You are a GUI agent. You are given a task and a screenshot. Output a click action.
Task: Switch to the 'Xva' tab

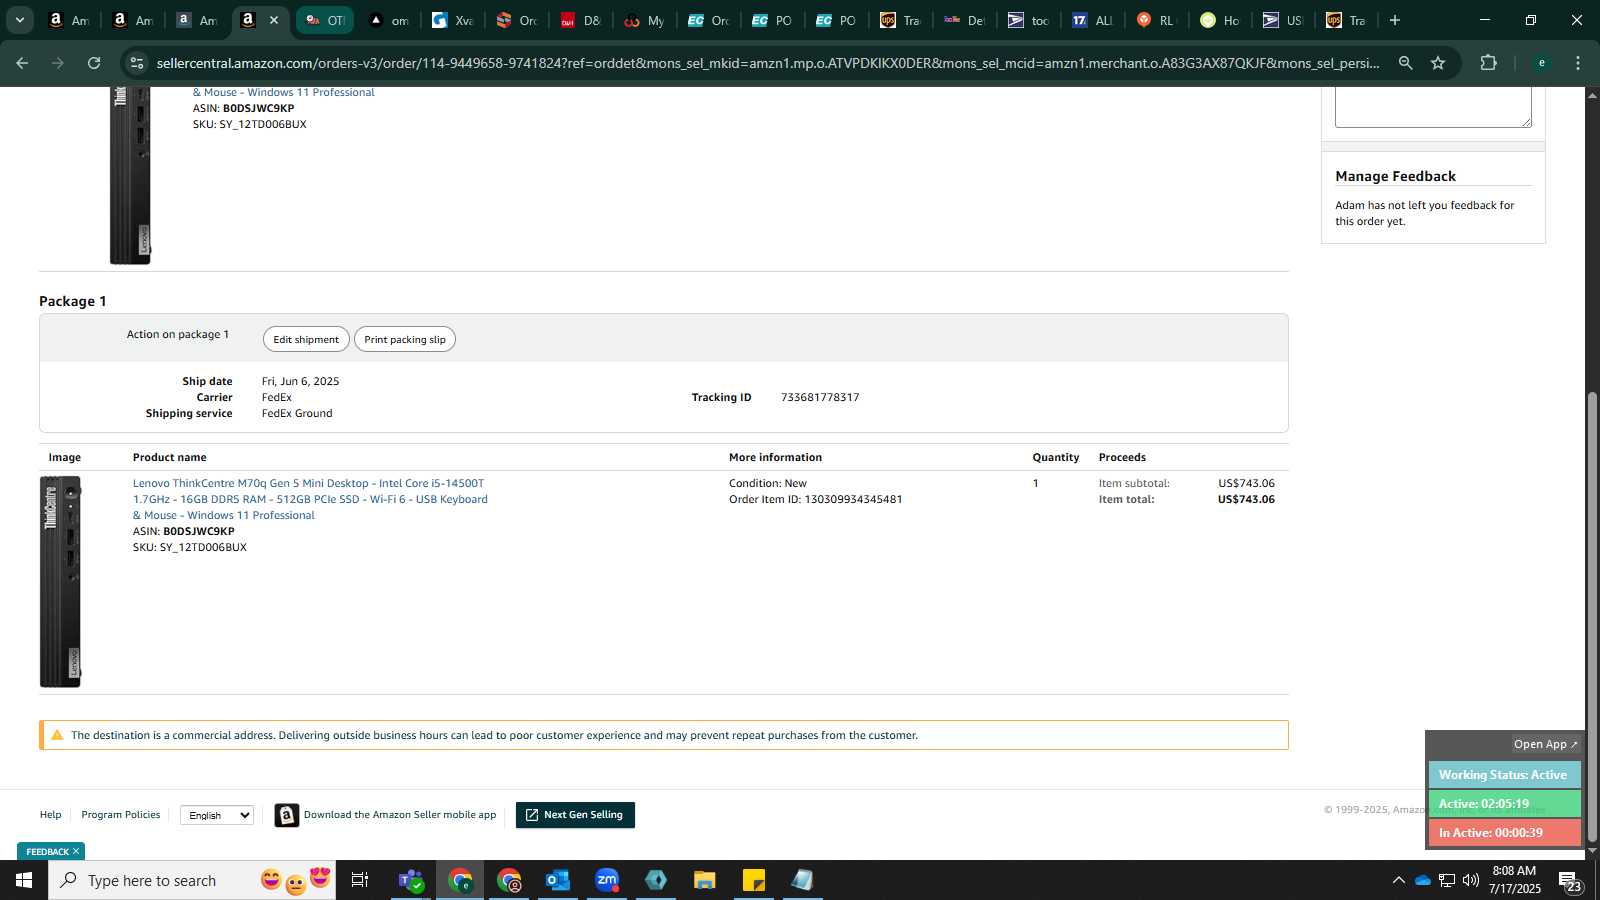click(453, 20)
